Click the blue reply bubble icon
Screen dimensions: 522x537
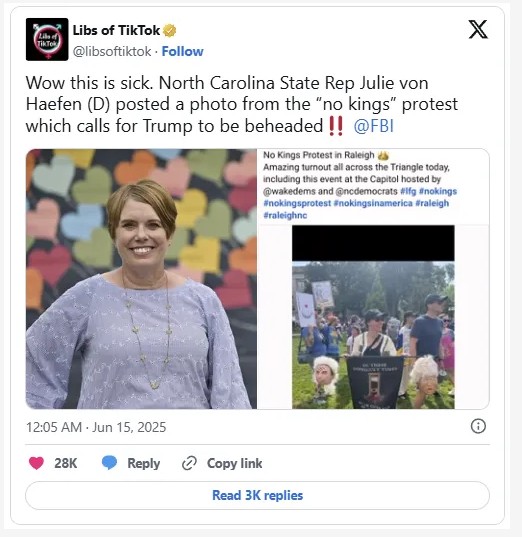coord(110,463)
